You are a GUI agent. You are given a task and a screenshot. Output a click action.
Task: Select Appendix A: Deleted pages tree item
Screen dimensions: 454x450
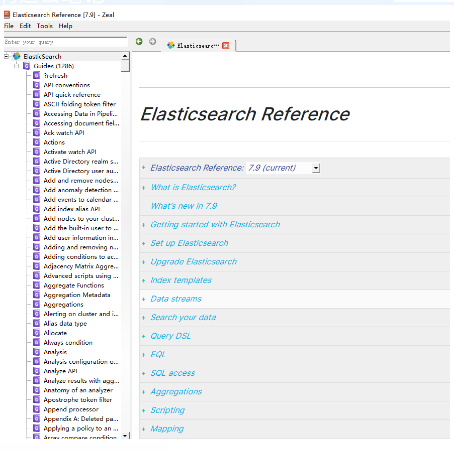coord(81,419)
